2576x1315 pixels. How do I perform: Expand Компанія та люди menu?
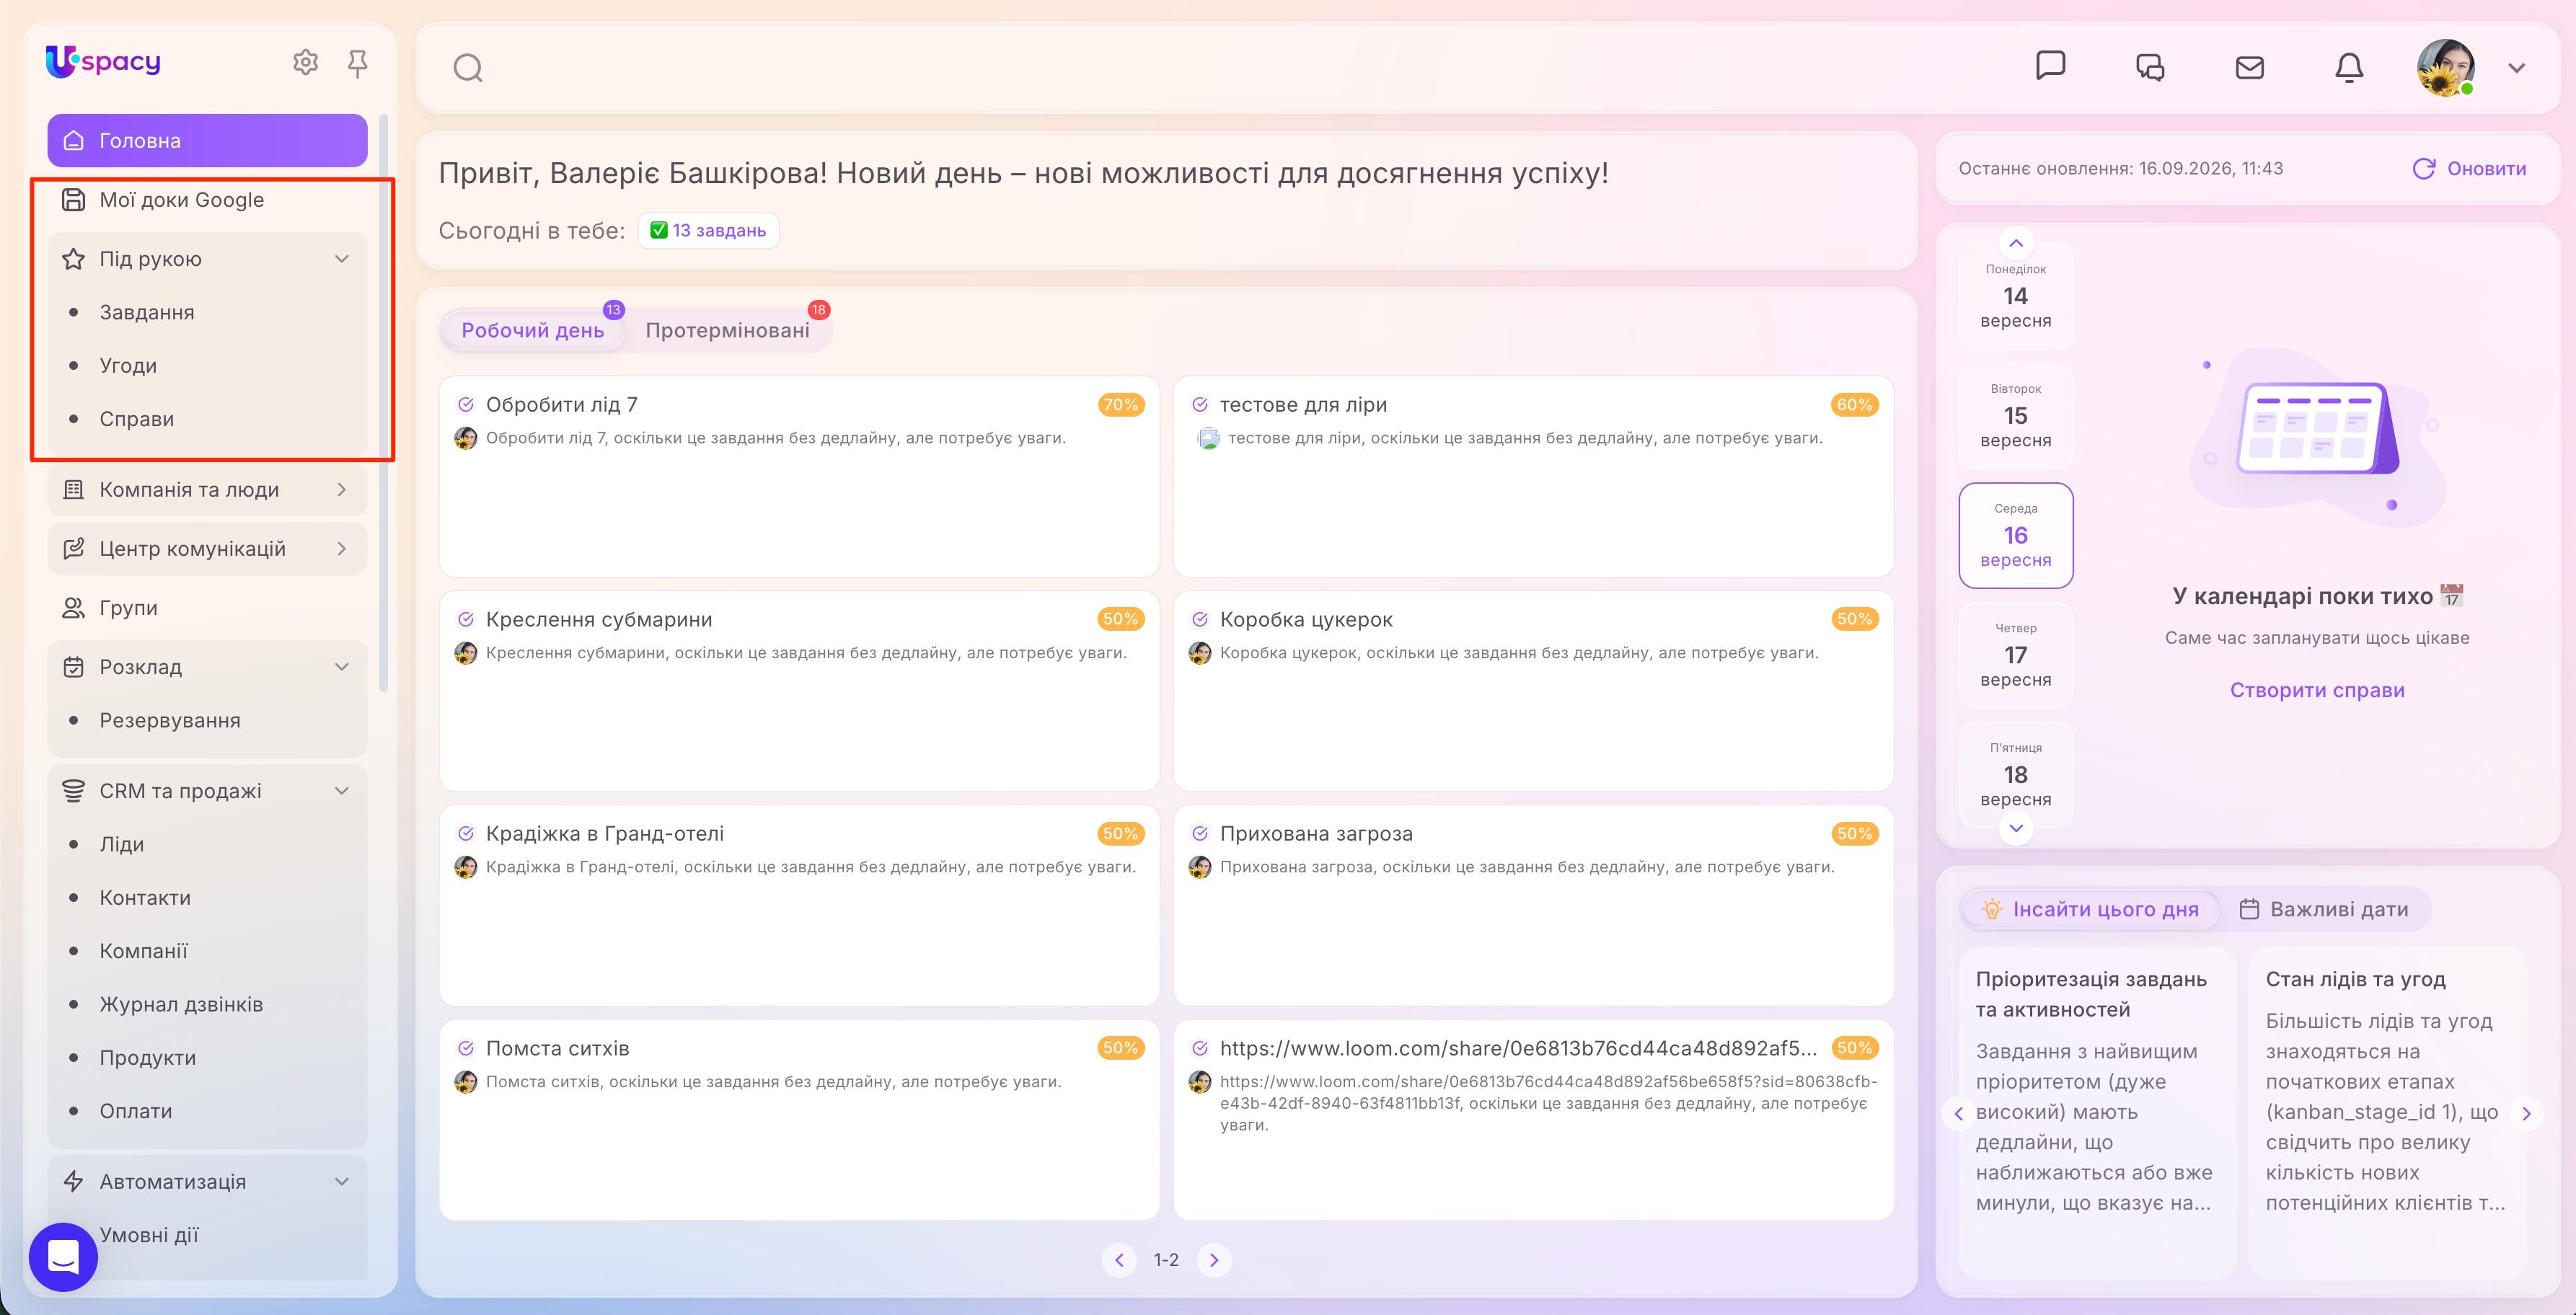341,490
